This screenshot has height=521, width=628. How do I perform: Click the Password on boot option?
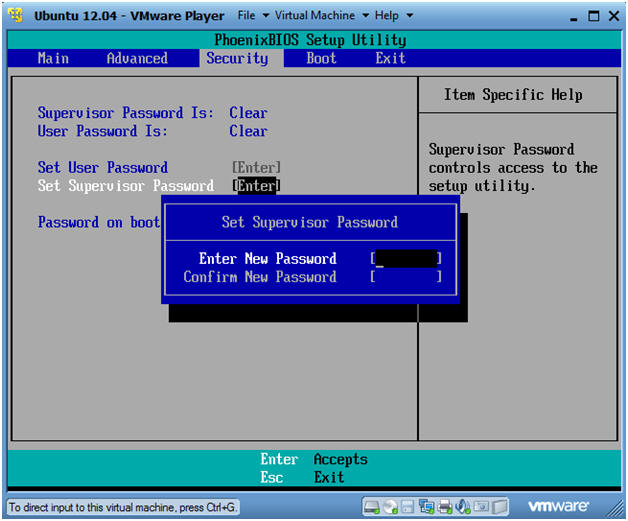tap(99, 222)
